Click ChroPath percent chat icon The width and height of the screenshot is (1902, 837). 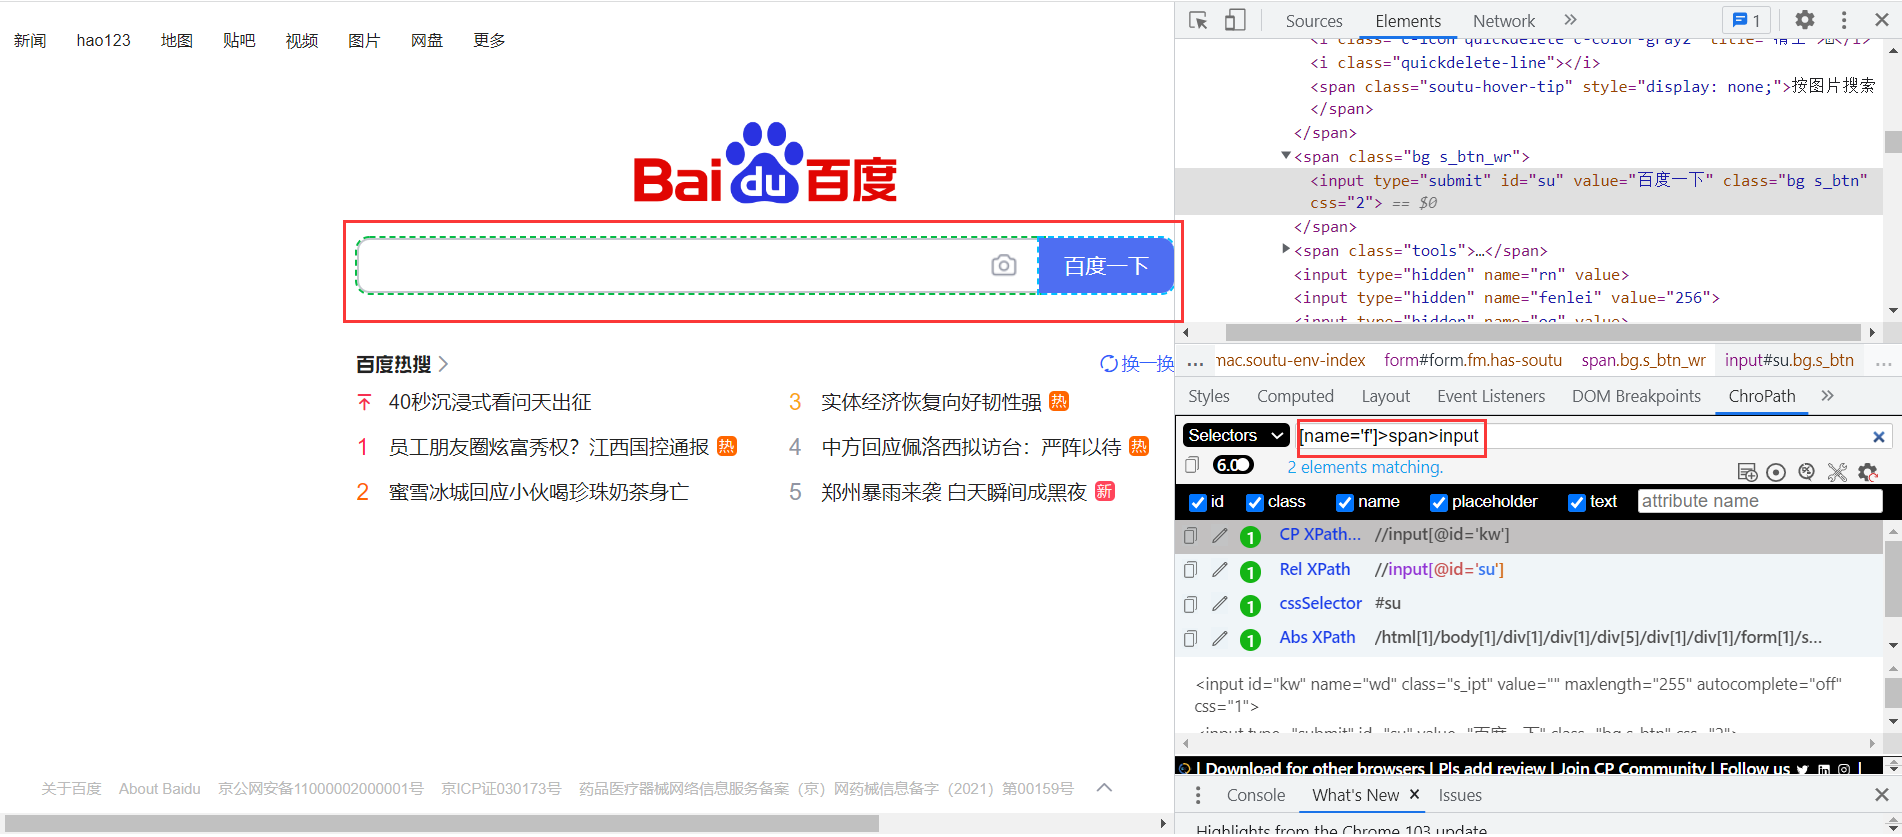1806,472
